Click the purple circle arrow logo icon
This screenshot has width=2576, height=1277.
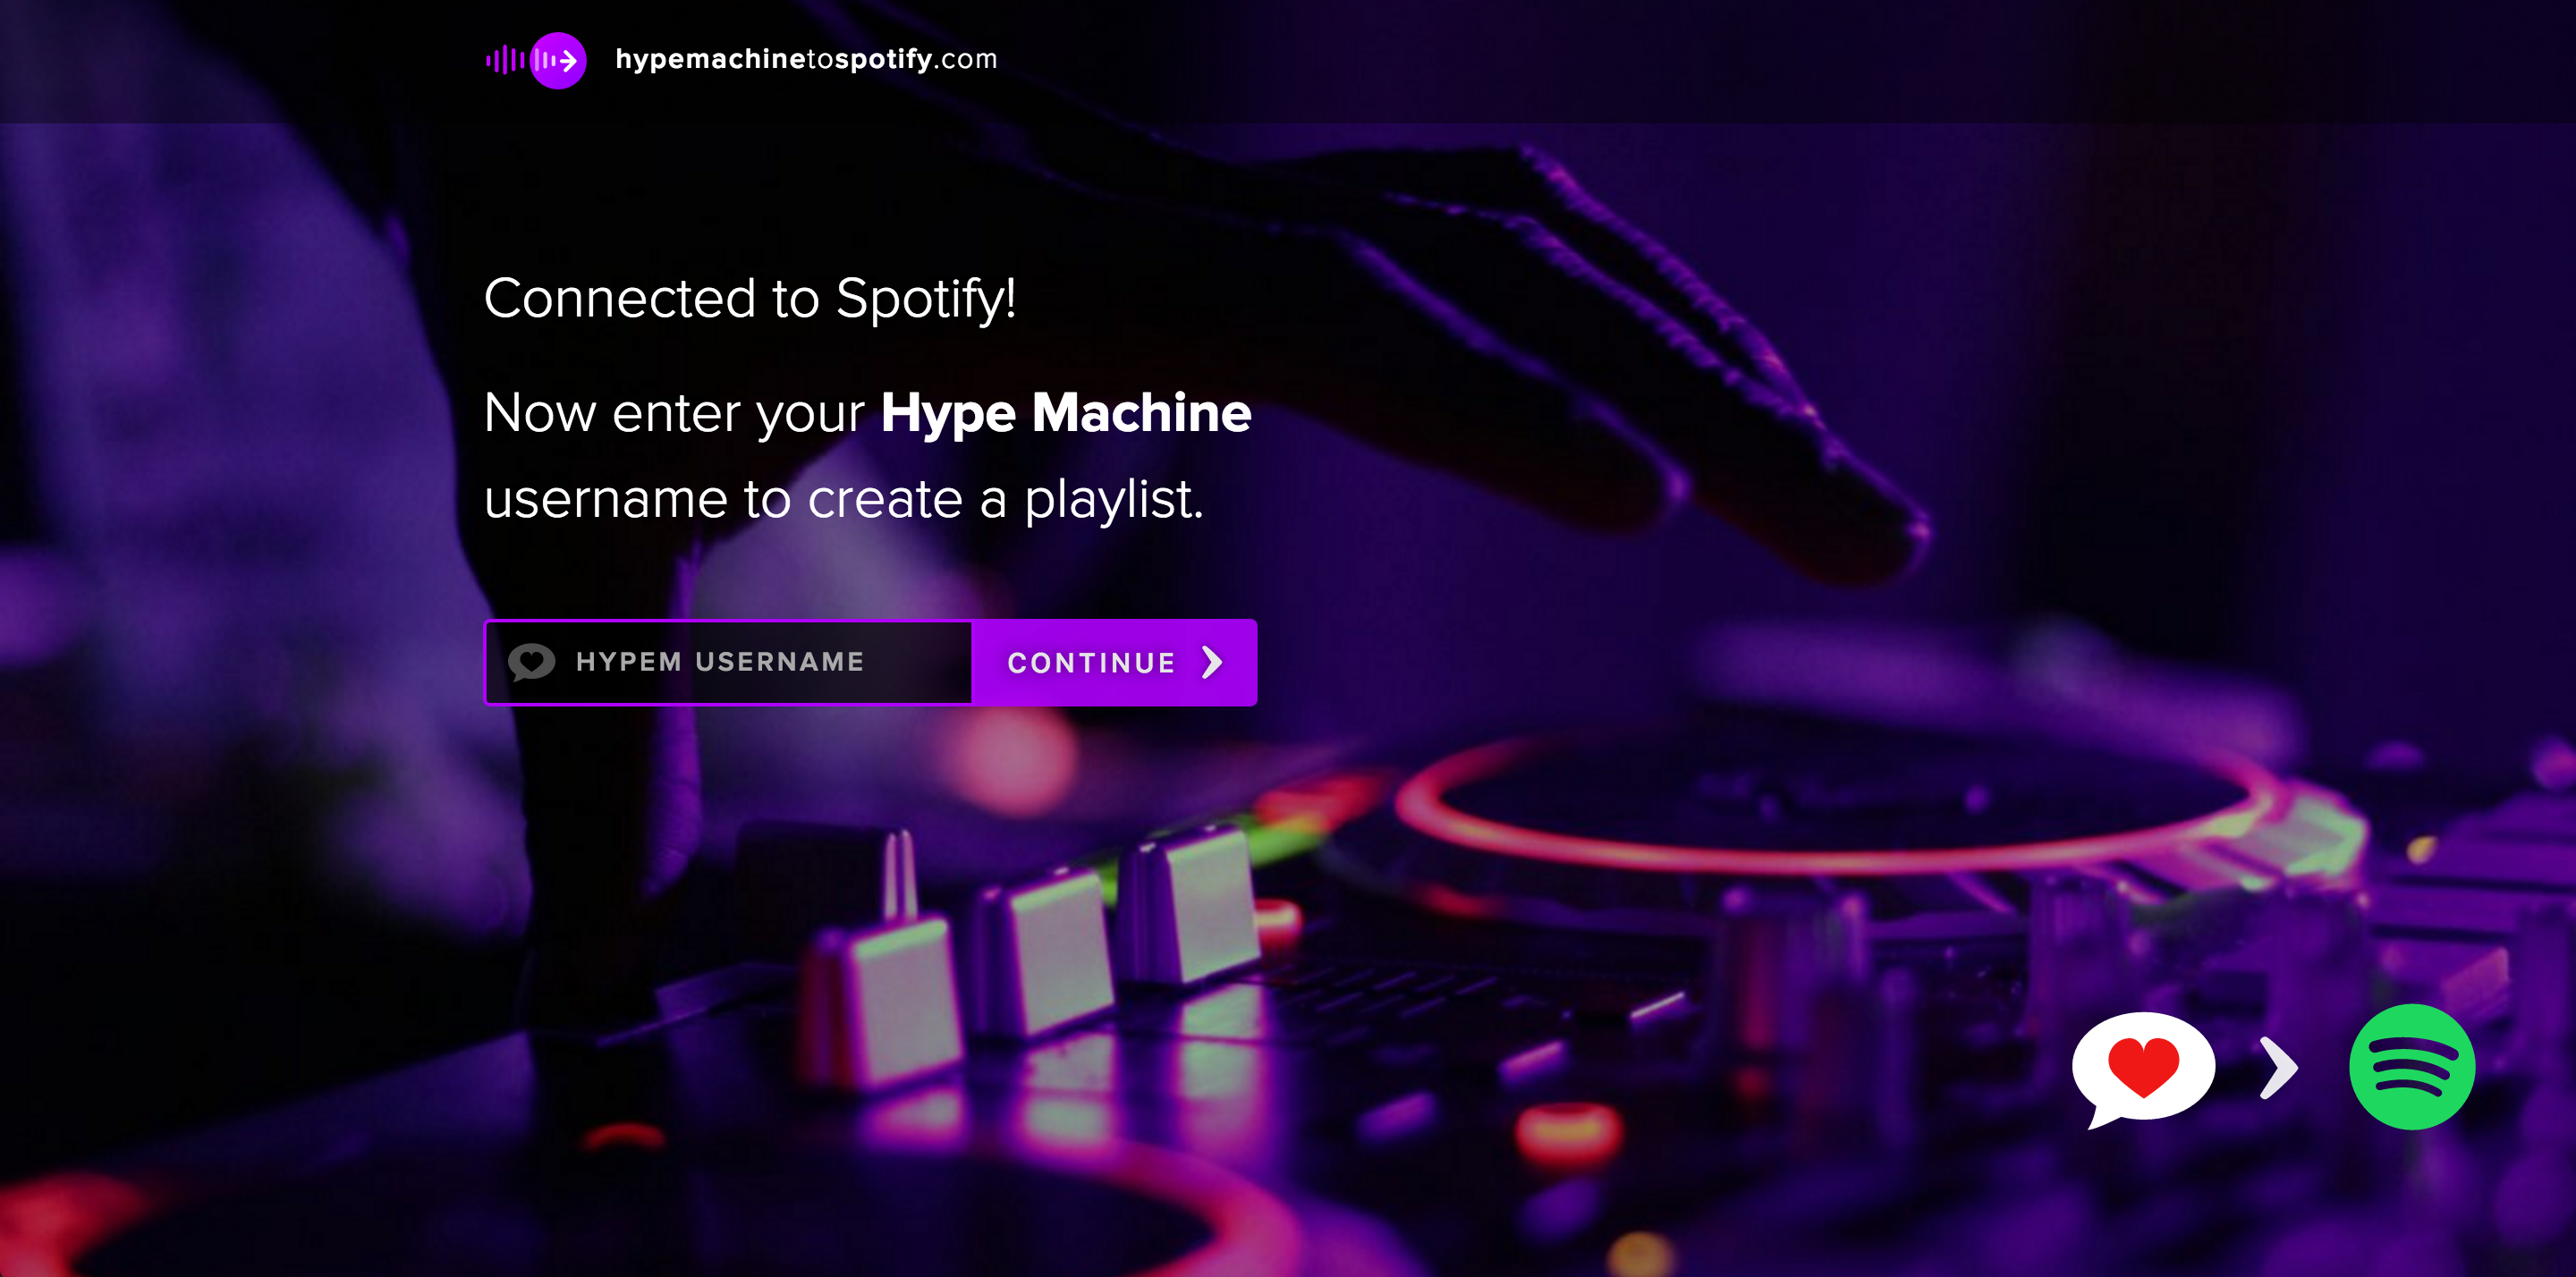coord(558,60)
